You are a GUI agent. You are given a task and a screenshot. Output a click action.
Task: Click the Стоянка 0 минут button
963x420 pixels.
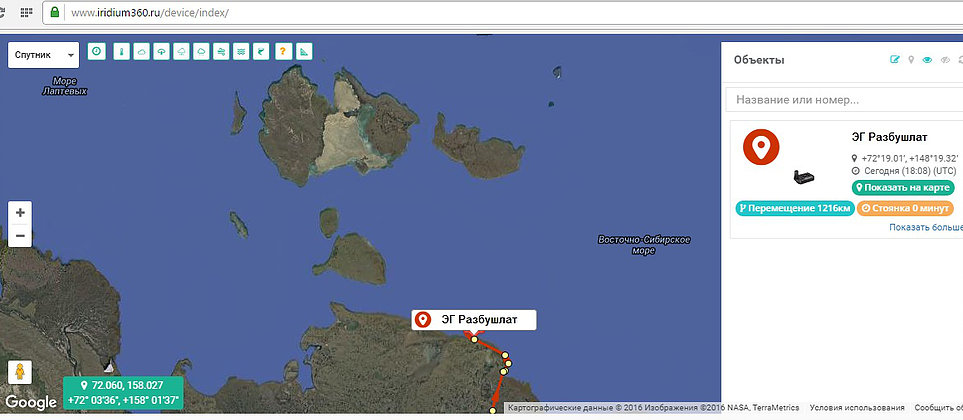pos(905,208)
